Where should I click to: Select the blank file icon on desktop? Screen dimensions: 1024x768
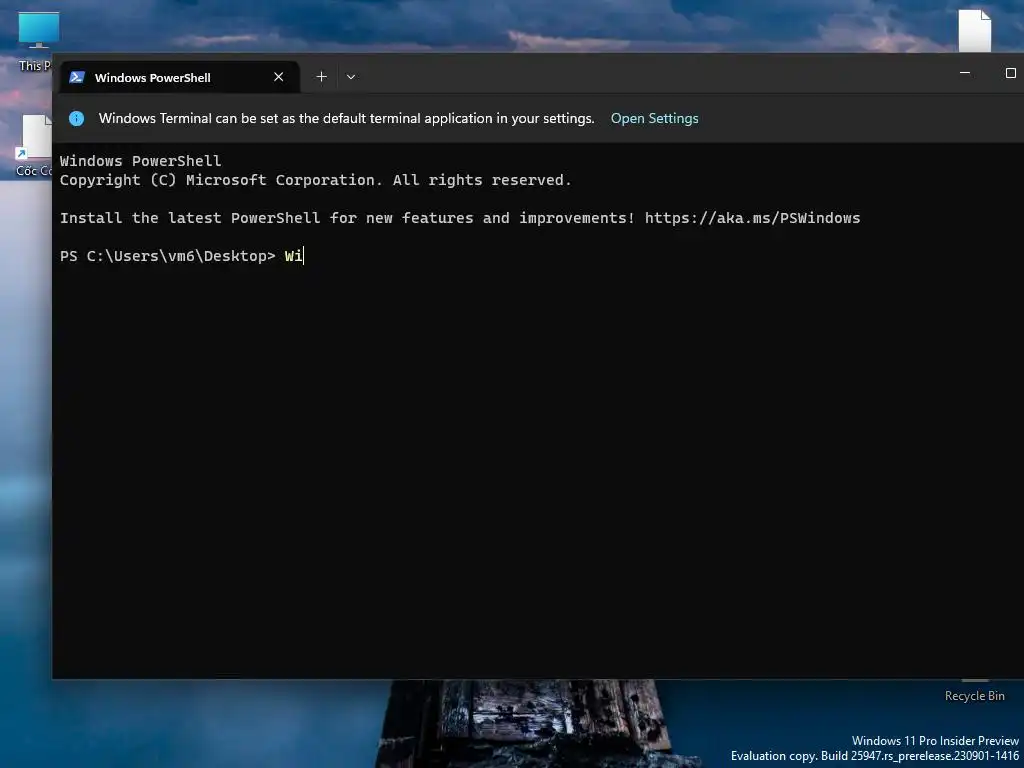974,31
